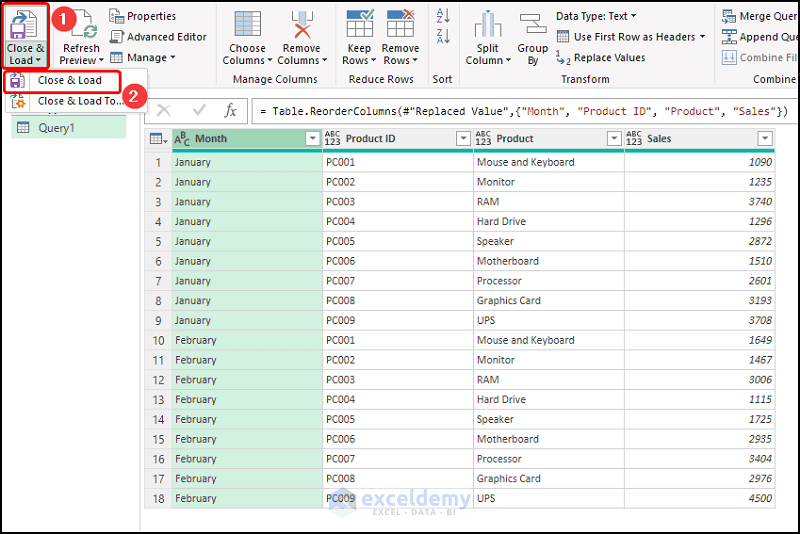Image resolution: width=800 pixels, height=534 pixels.
Task: Click the Hard Drive cell in row 4
Action: pos(548,221)
